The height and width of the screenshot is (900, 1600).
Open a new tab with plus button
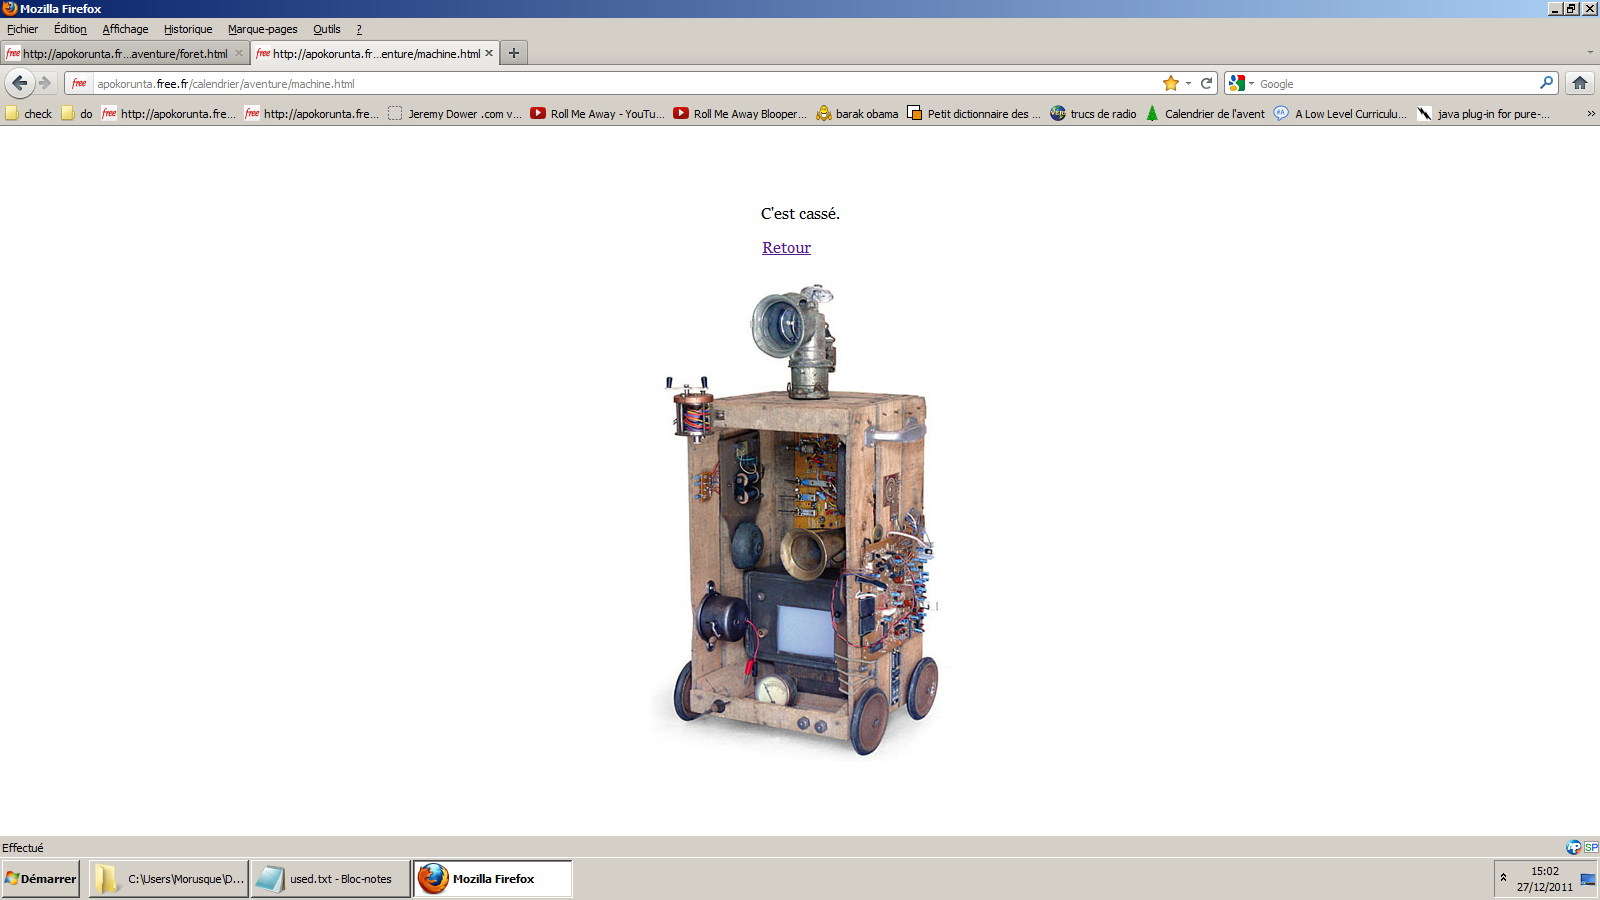pos(514,53)
